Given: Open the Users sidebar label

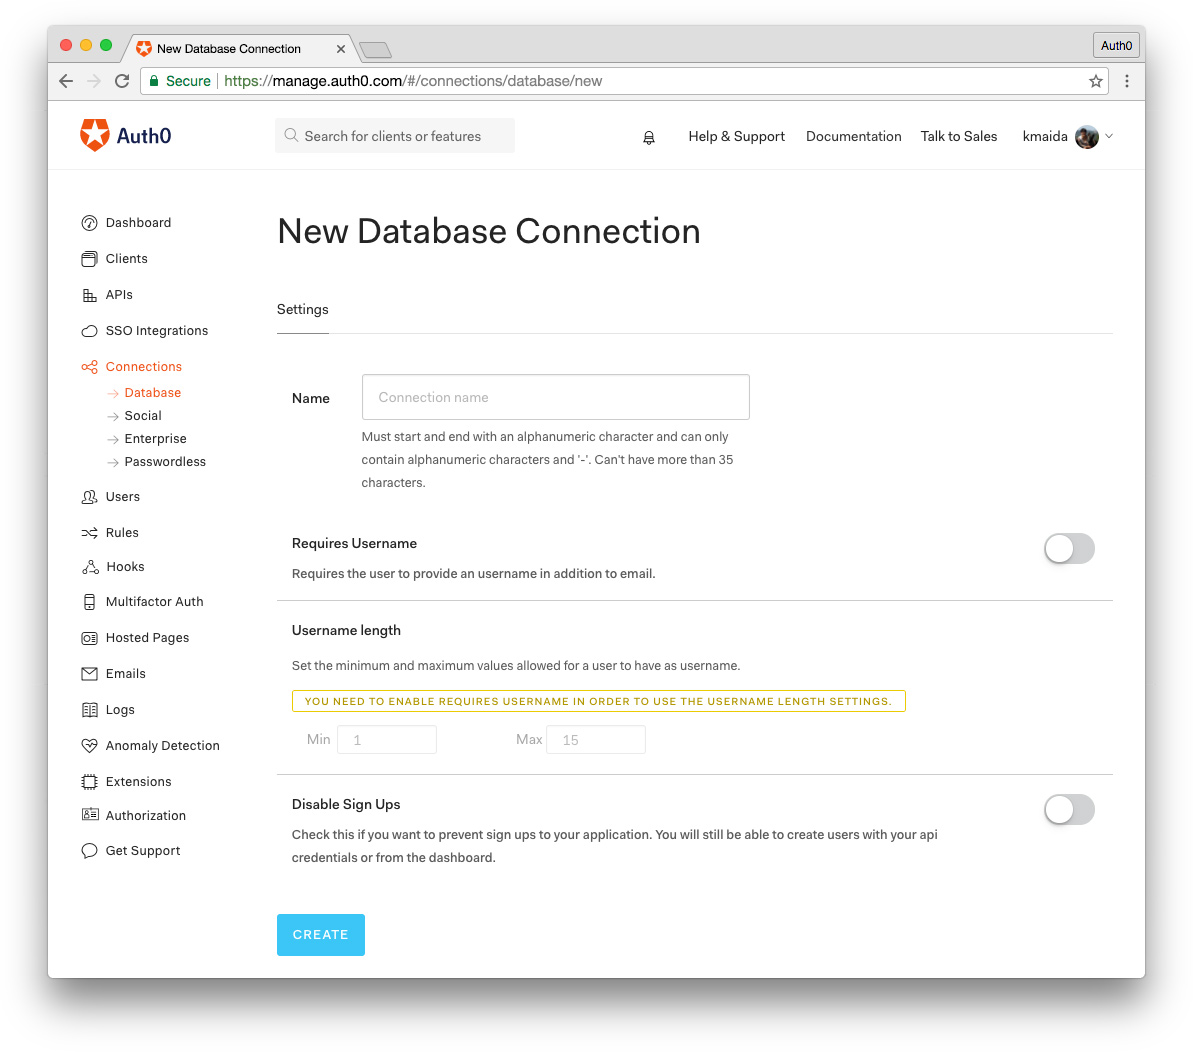Looking at the screenshot, I should (x=122, y=497).
